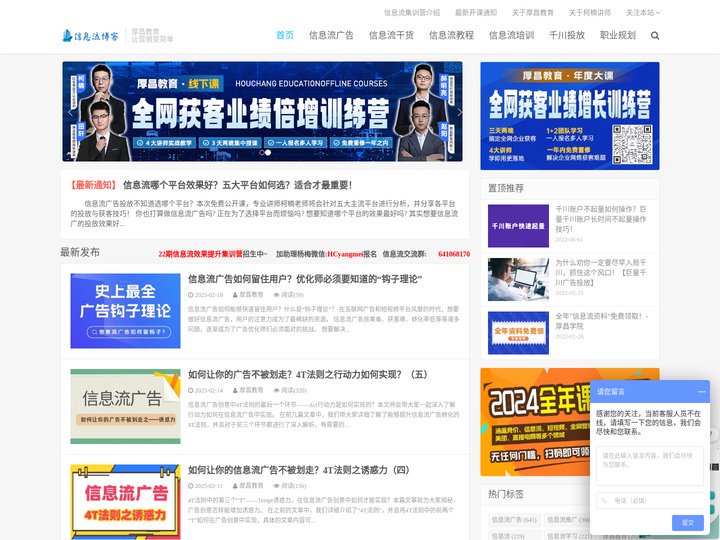Click the date 2025-02-11 under 诱惑力 article

[209, 486]
